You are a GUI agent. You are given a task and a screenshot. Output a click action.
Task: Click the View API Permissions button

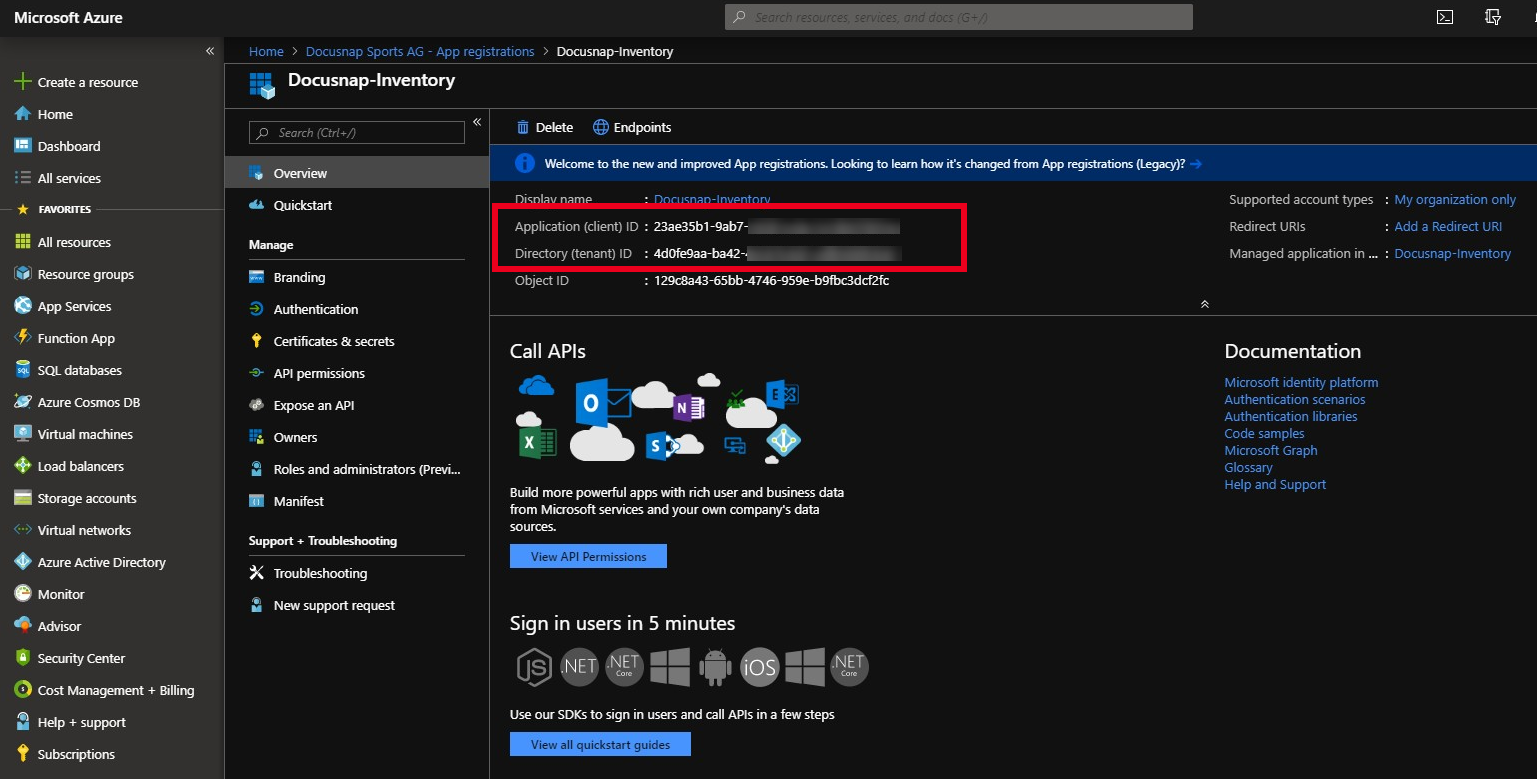point(588,556)
